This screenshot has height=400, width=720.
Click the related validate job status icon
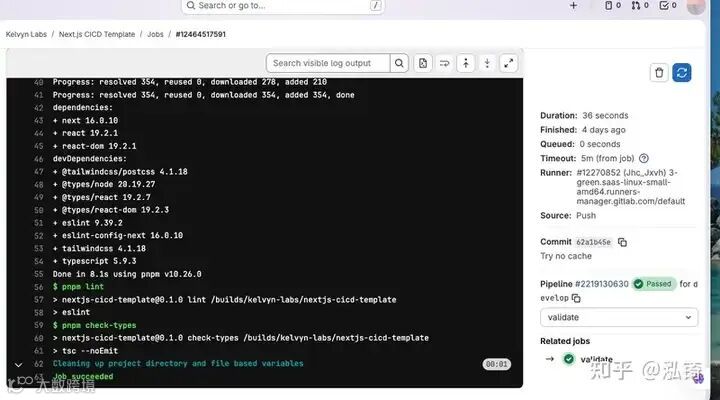[568, 359]
